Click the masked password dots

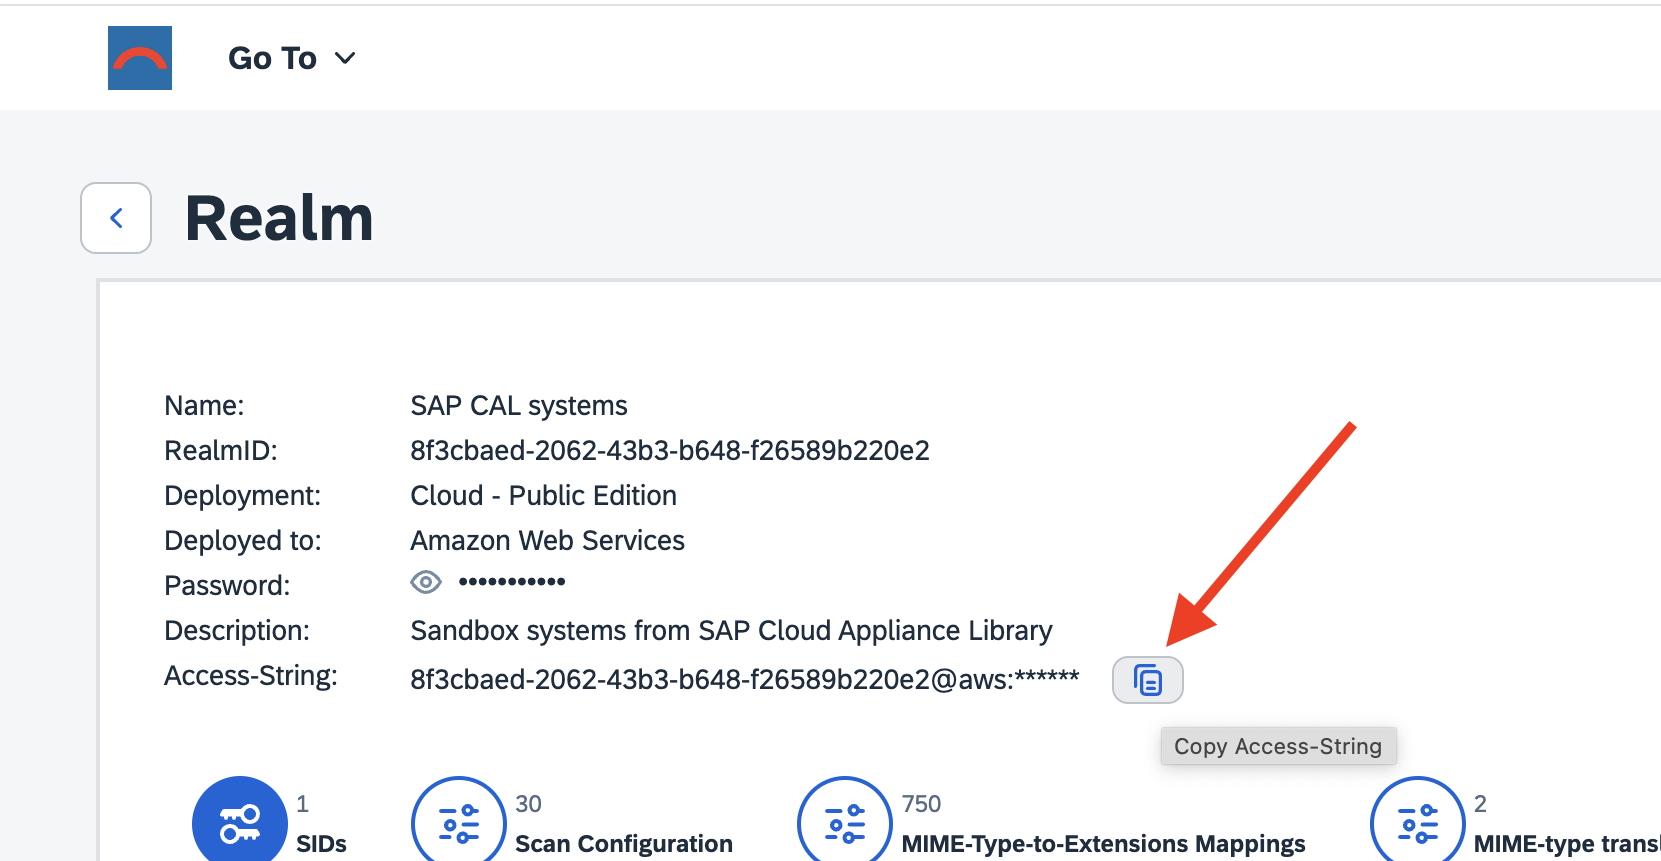point(512,582)
